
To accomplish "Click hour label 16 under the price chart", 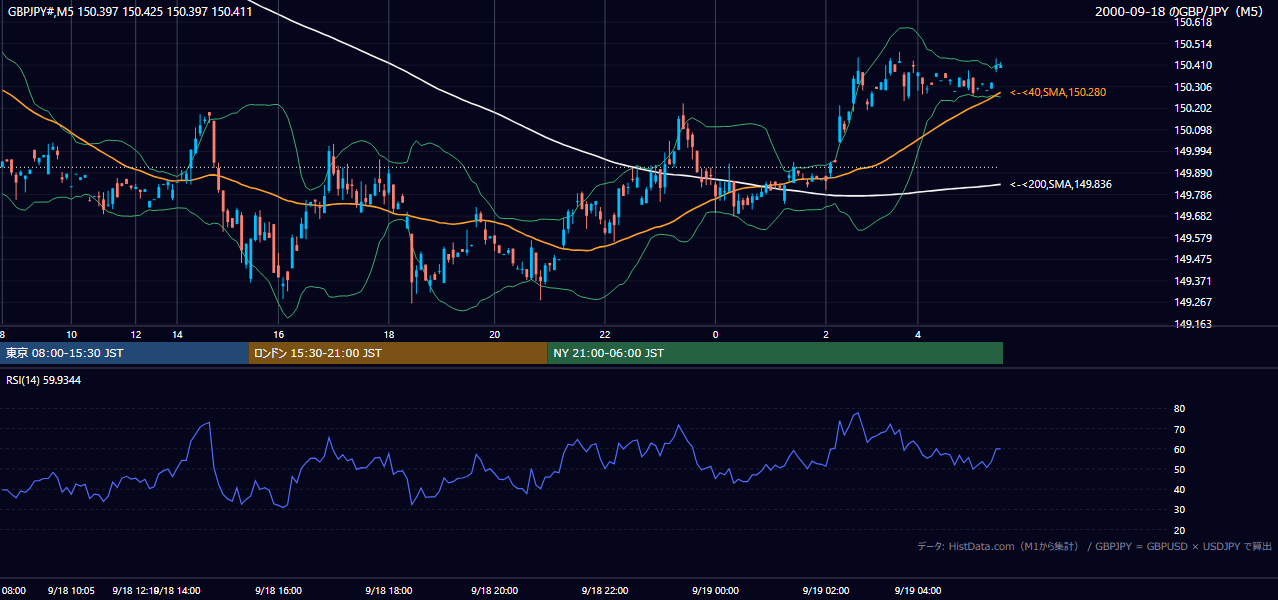I will tap(279, 334).
